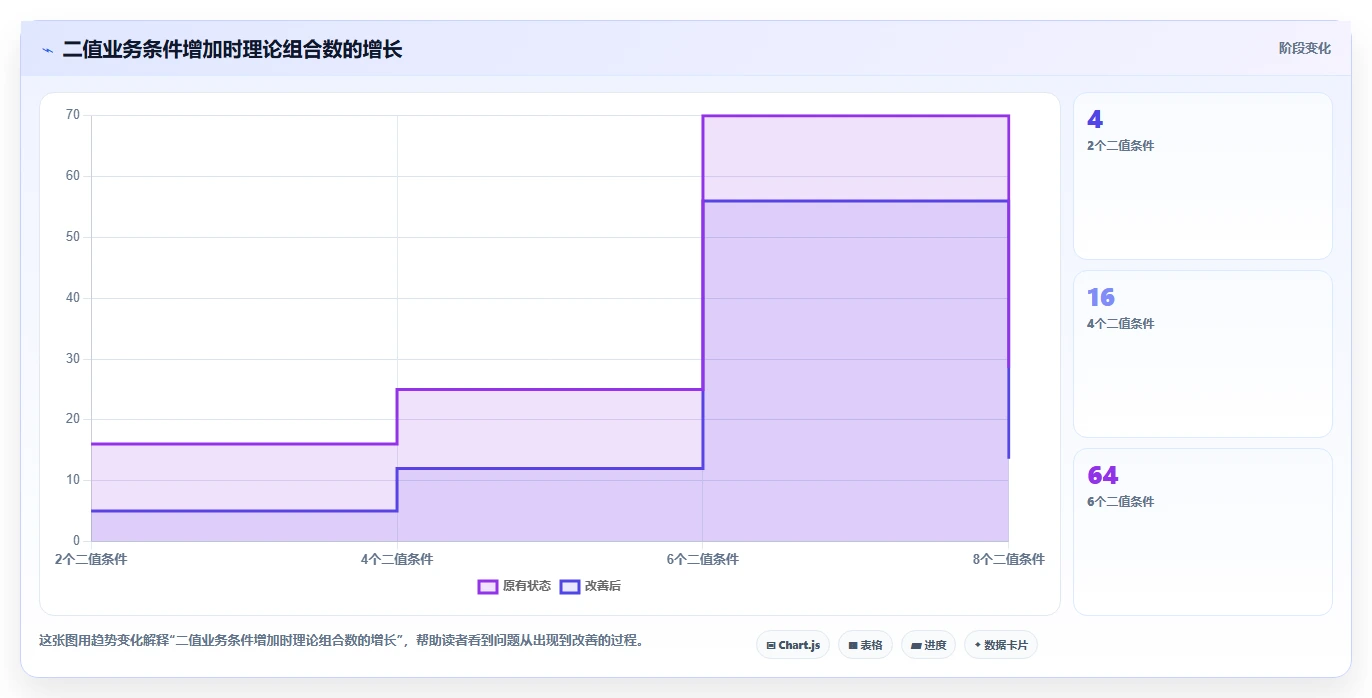Click the y-axis value 60
The height and width of the screenshot is (698, 1372).
pyautogui.click(x=73, y=176)
